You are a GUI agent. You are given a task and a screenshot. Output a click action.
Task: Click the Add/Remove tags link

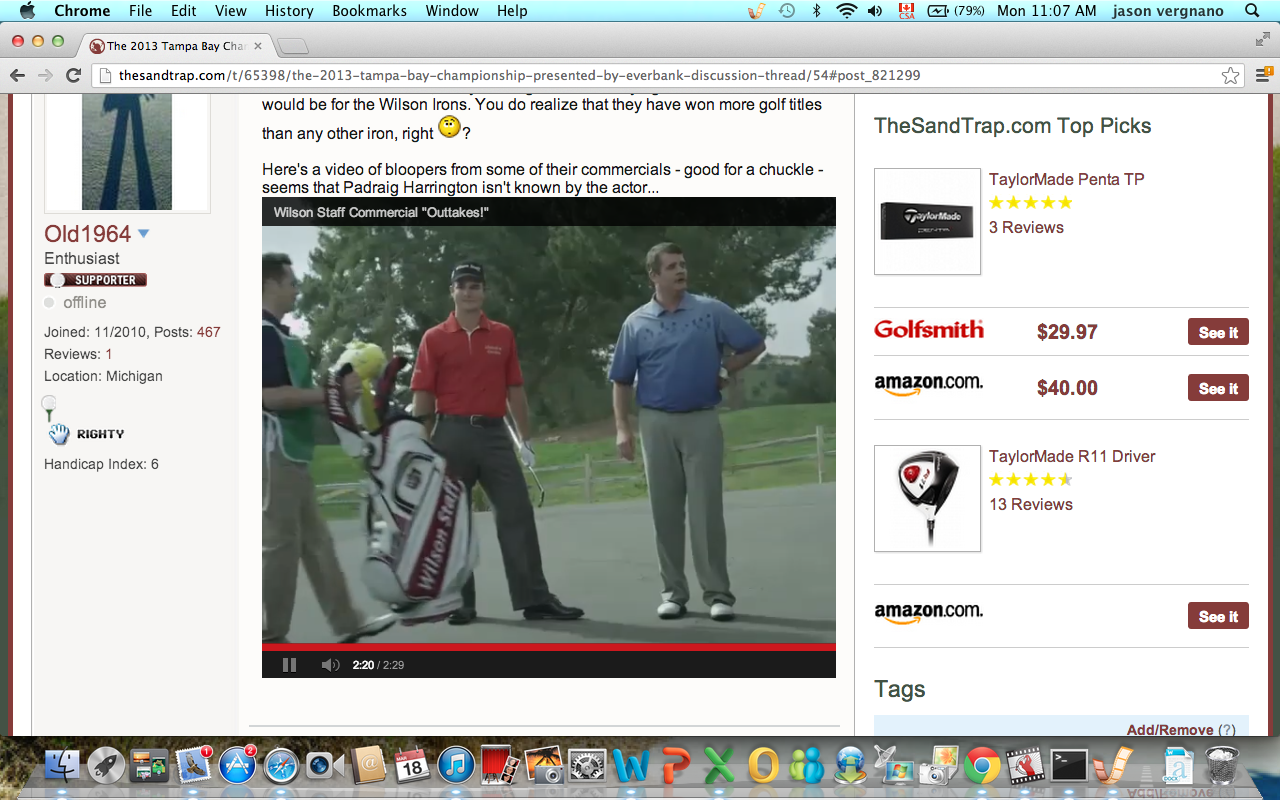pyautogui.click(x=1170, y=730)
